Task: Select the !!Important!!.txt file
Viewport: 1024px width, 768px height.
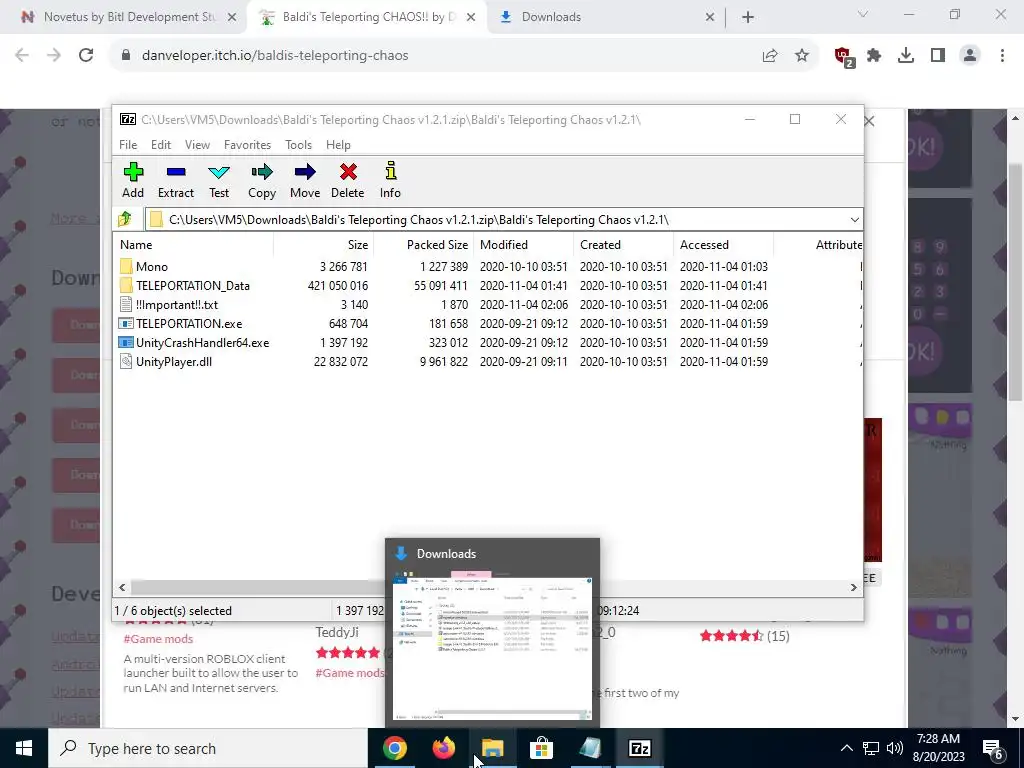Action: 176,304
